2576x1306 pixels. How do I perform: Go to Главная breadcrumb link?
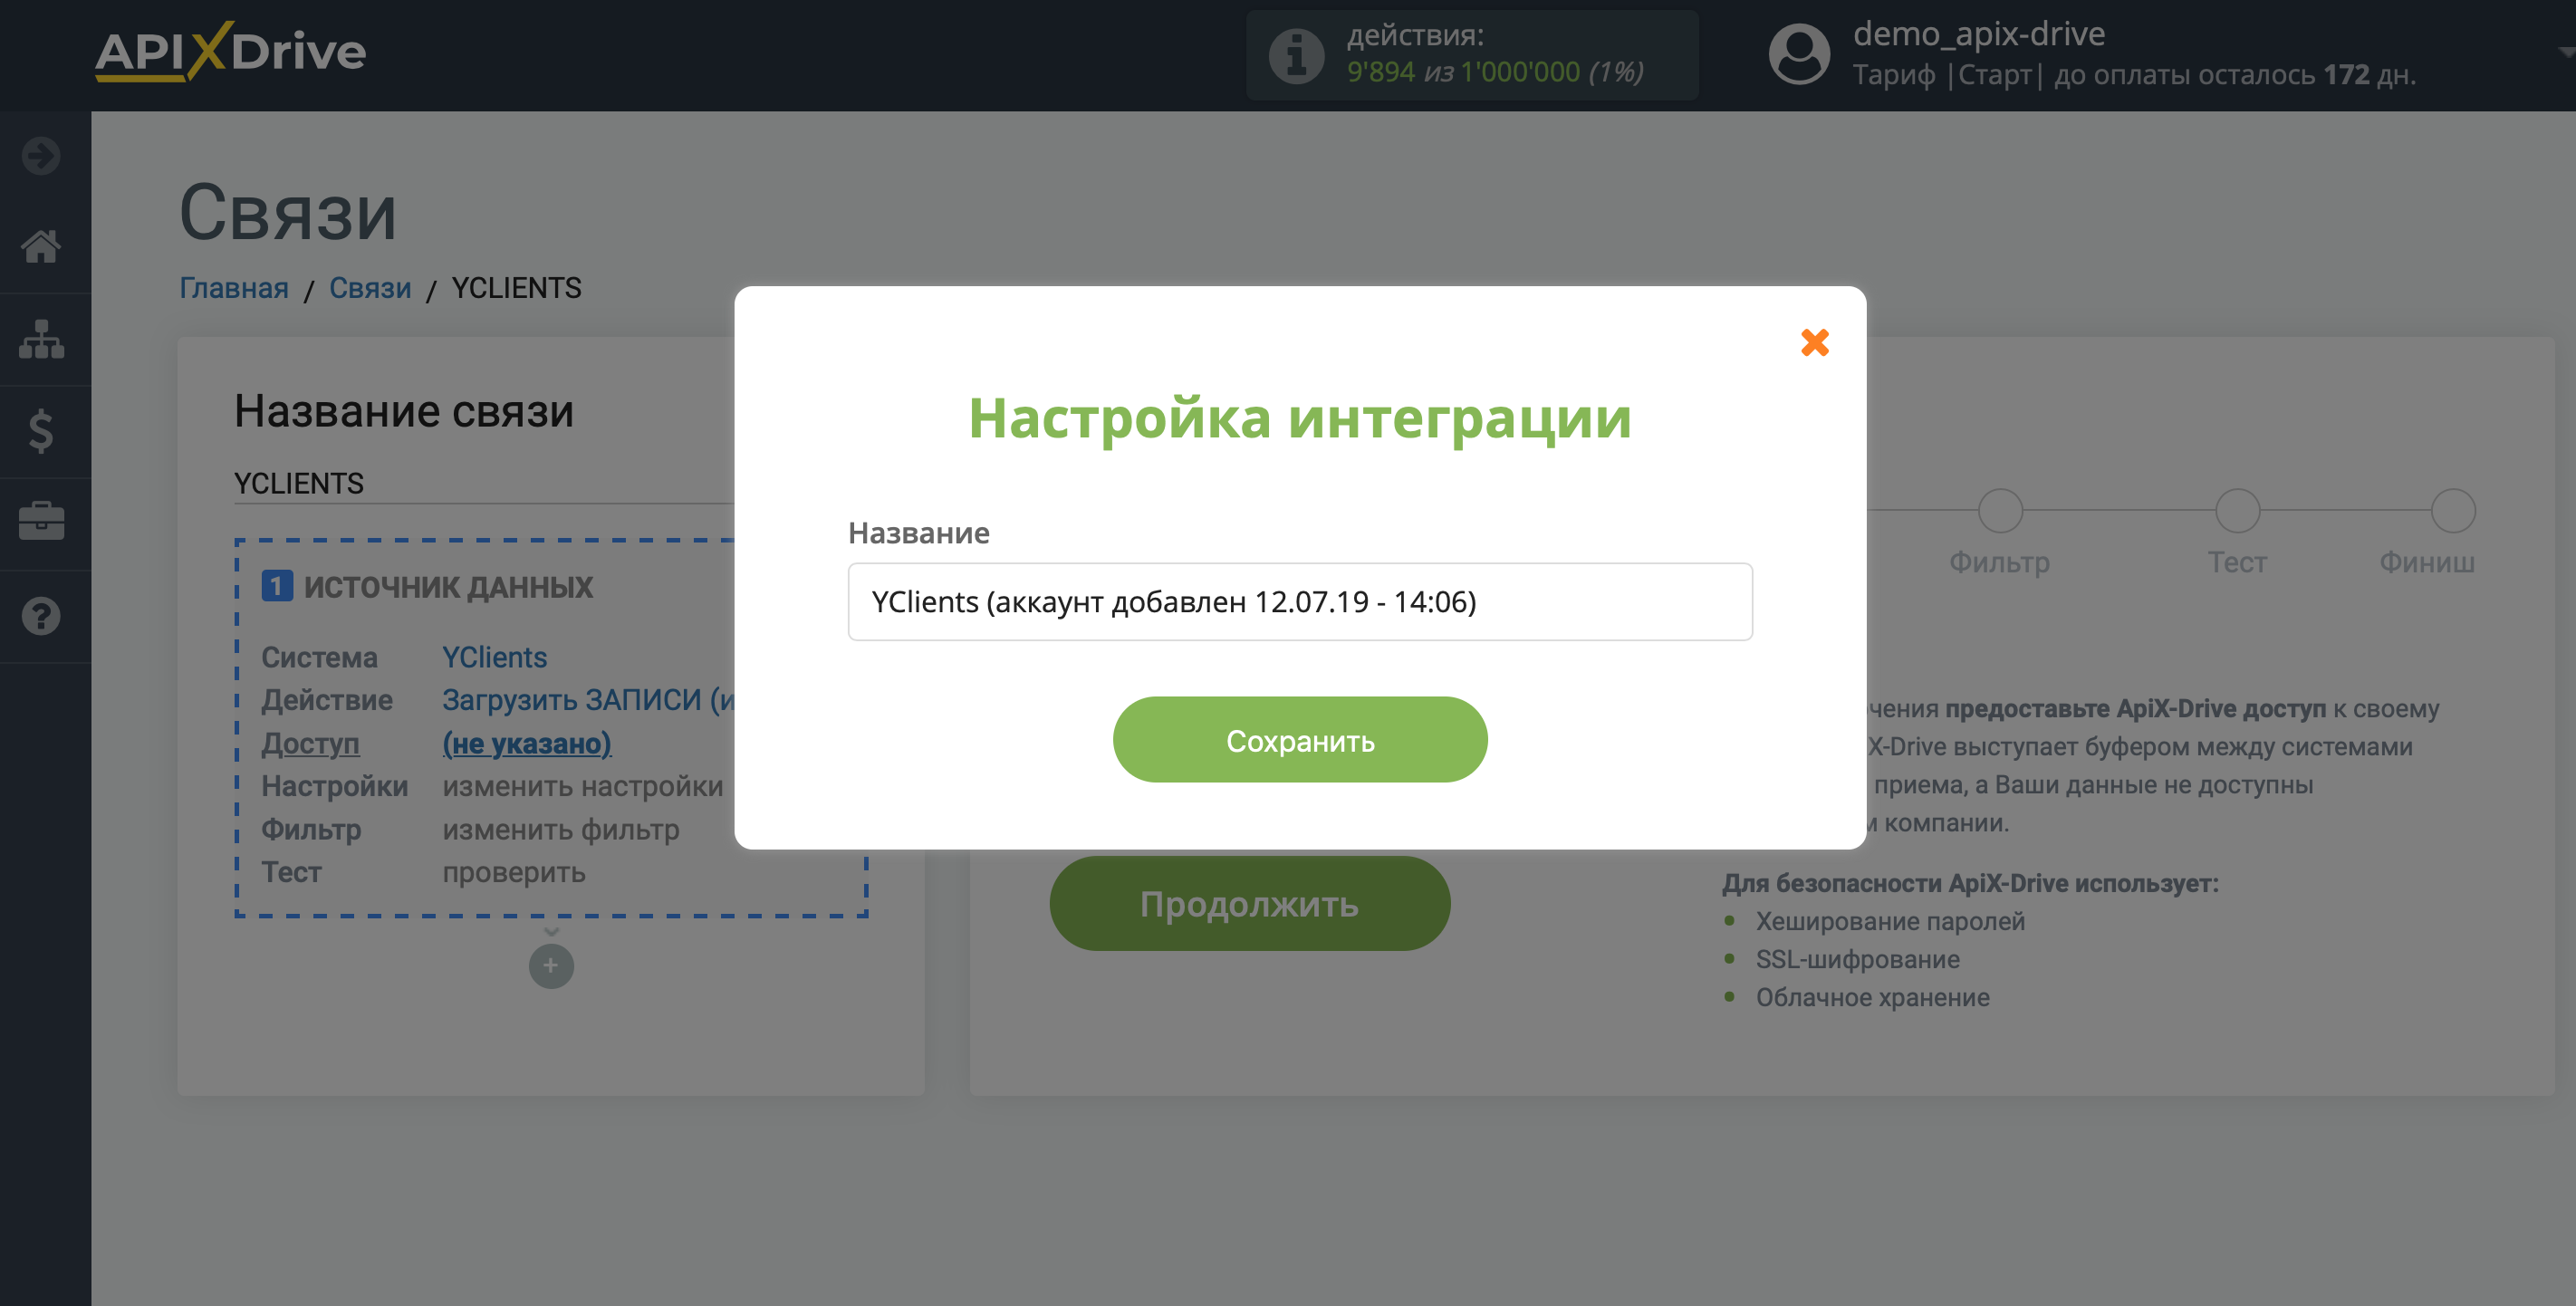click(233, 288)
